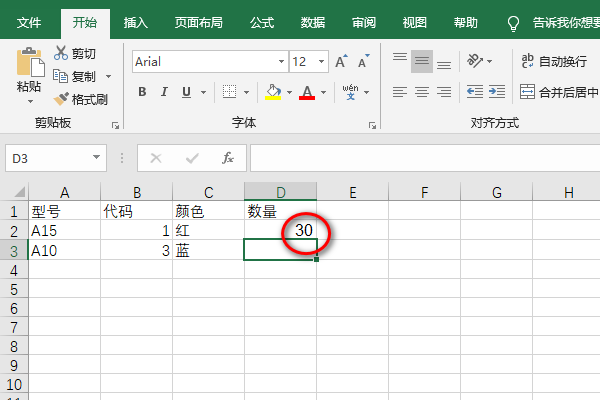The width and height of the screenshot is (600, 400).
Task: Decrease indent
Action: pos(475,92)
